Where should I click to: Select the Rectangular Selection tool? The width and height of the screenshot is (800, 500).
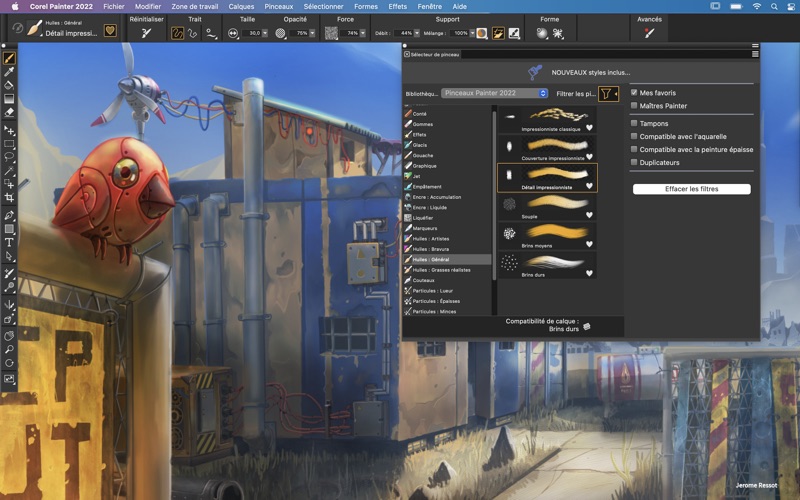[x=9, y=144]
